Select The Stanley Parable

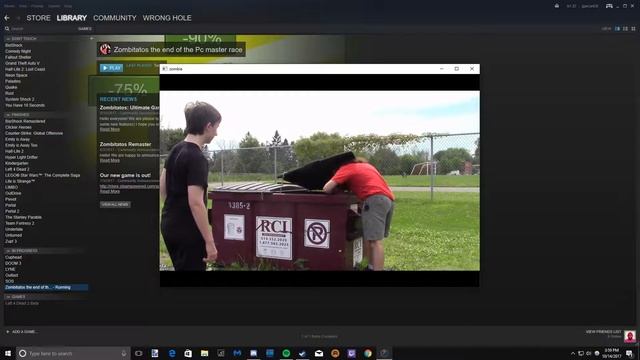(x=23, y=217)
